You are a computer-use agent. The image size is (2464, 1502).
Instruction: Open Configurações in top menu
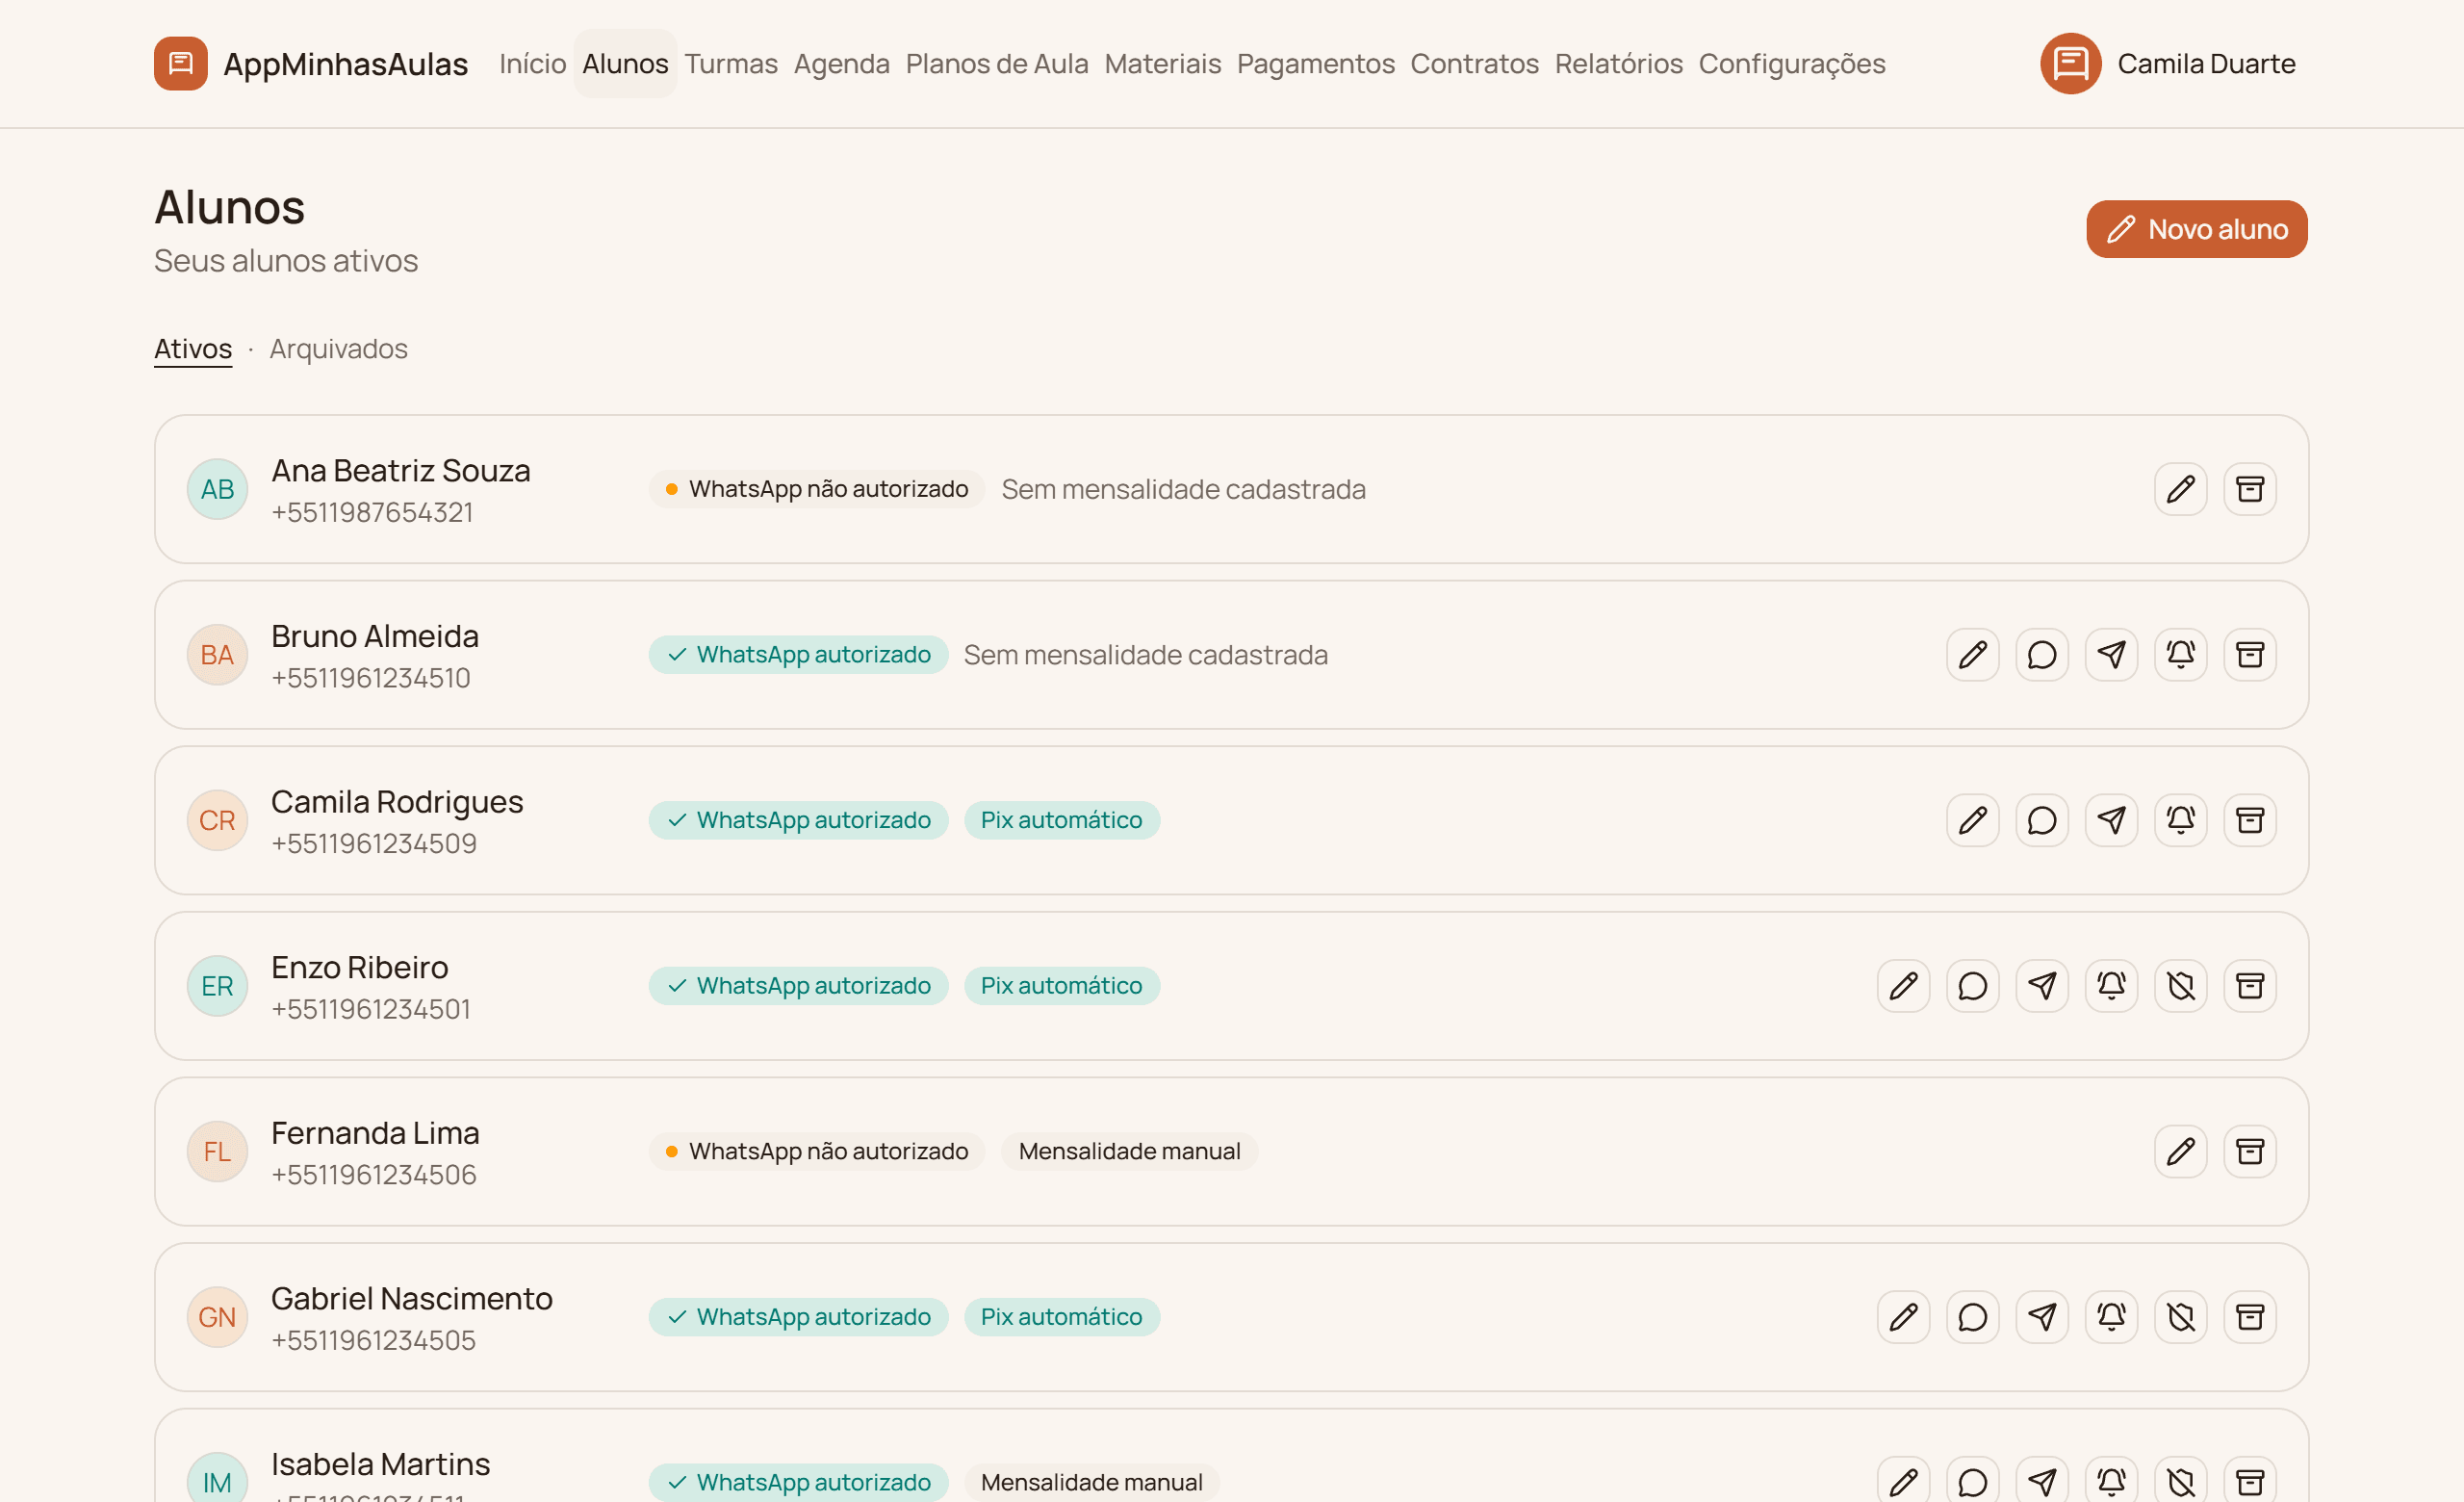pos(1791,64)
